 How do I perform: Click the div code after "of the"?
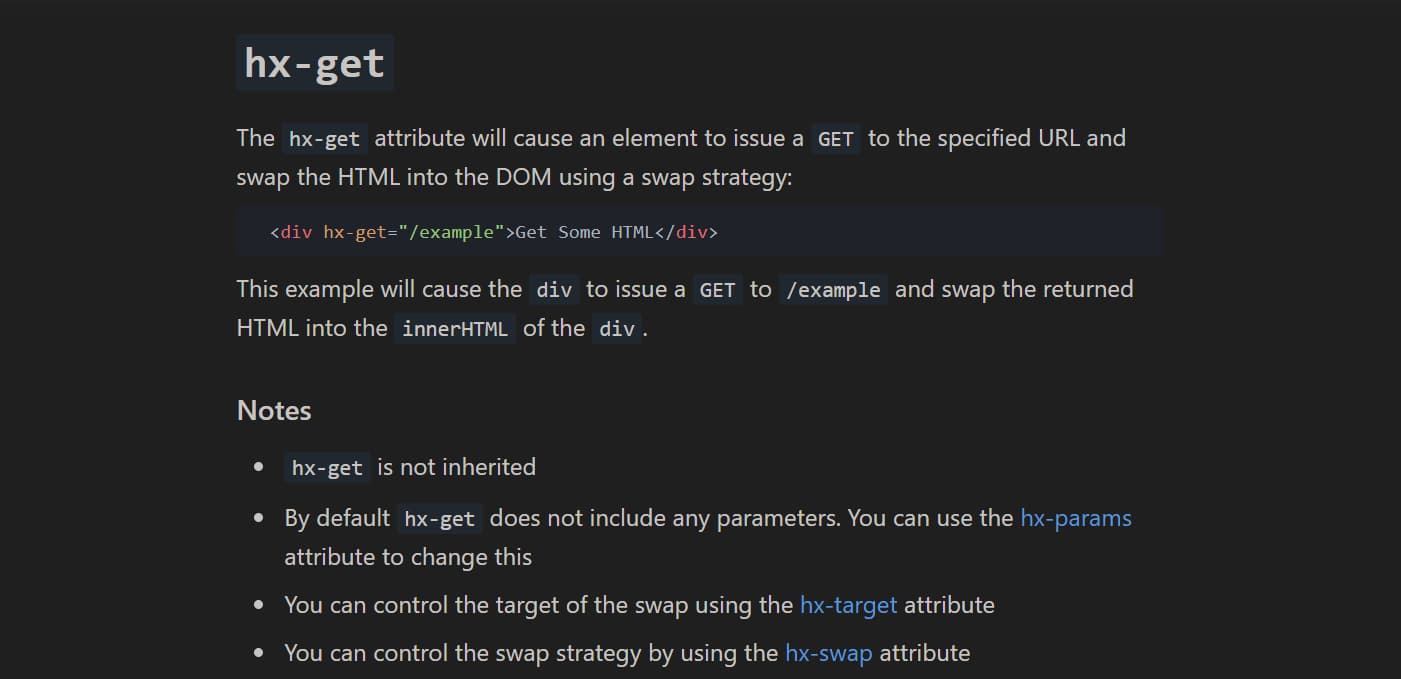click(616, 329)
